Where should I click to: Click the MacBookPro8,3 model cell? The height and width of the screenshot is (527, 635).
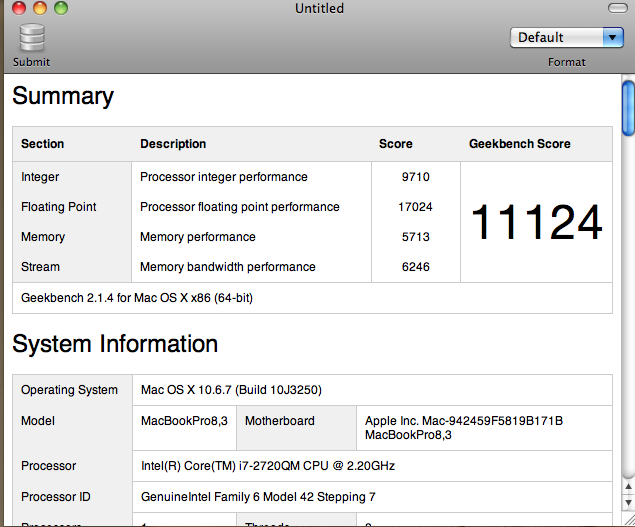coord(184,421)
